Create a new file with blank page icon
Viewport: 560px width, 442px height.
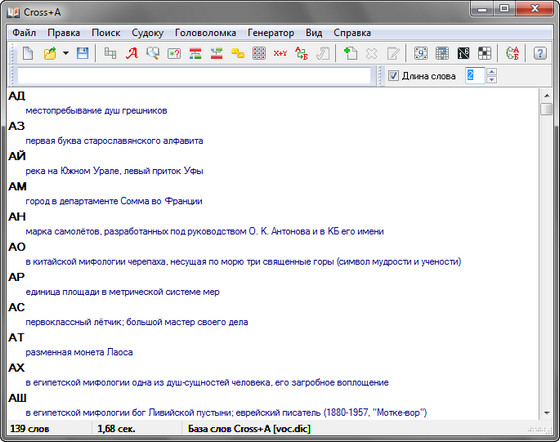pos(28,54)
